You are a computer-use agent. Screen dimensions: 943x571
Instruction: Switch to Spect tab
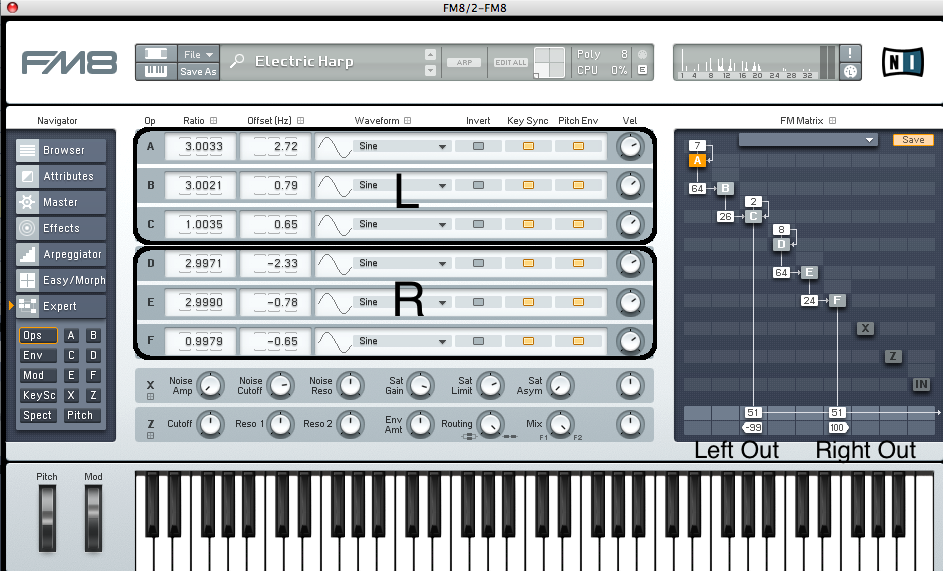tap(38, 415)
